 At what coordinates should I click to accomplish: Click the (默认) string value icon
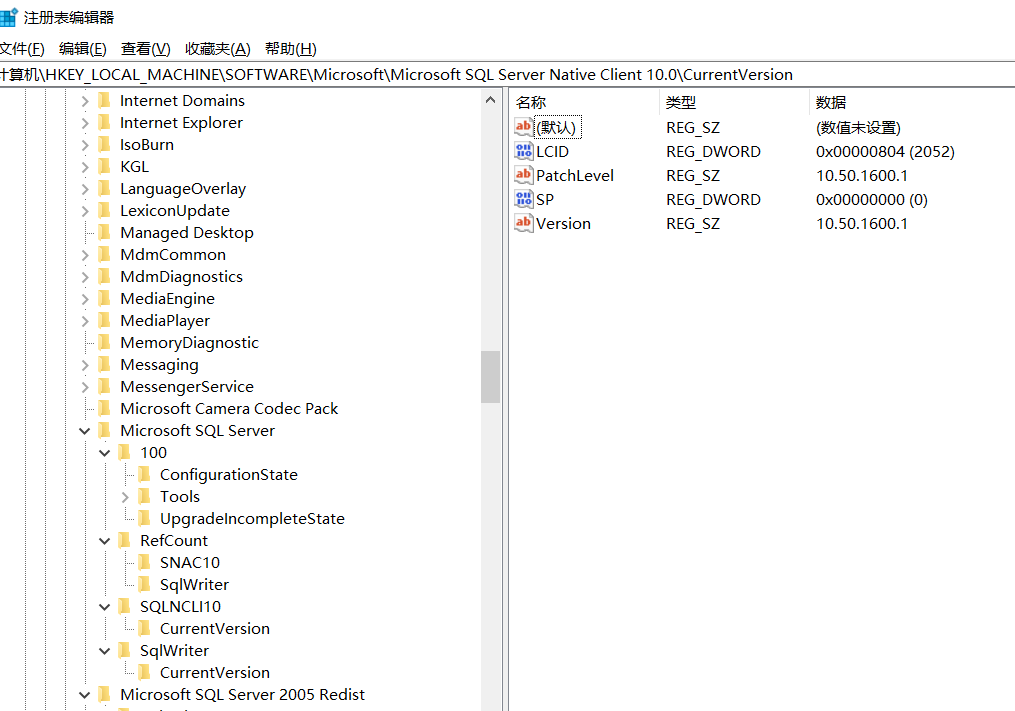524,127
